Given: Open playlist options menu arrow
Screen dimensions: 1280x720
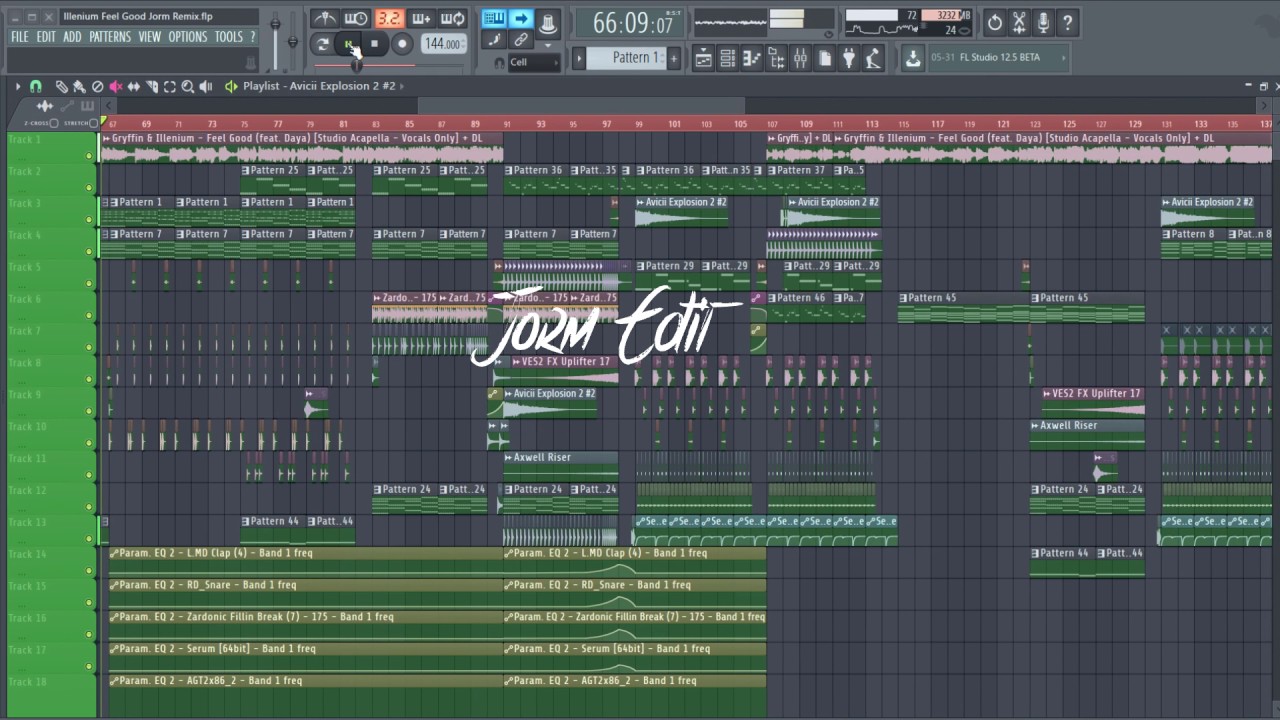Looking at the screenshot, I should 17,87.
